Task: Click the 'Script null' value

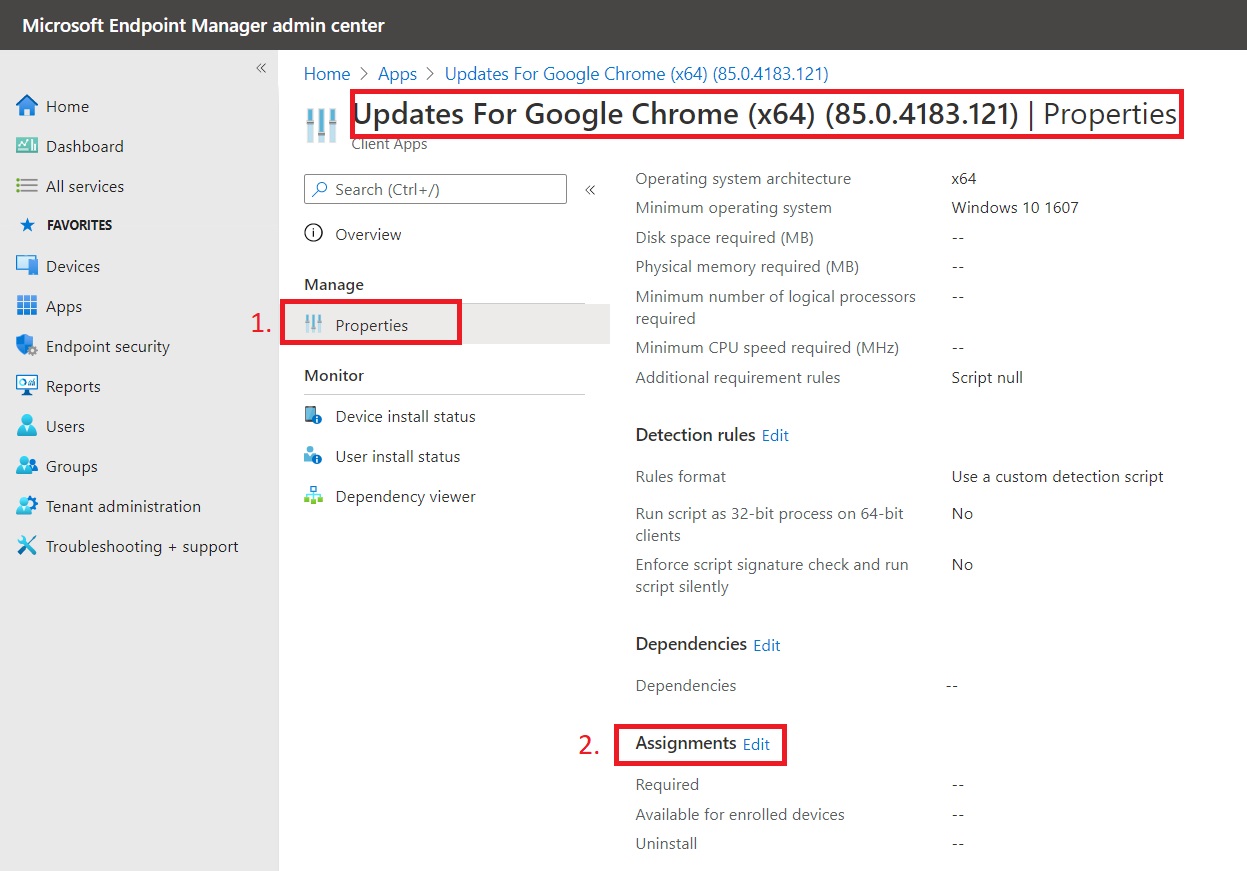Action: tap(987, 378)
